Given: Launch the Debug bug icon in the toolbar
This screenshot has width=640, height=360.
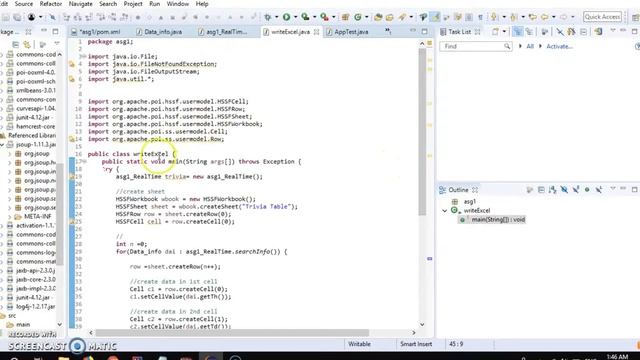Looking at the screenshot, I should 268,17.
